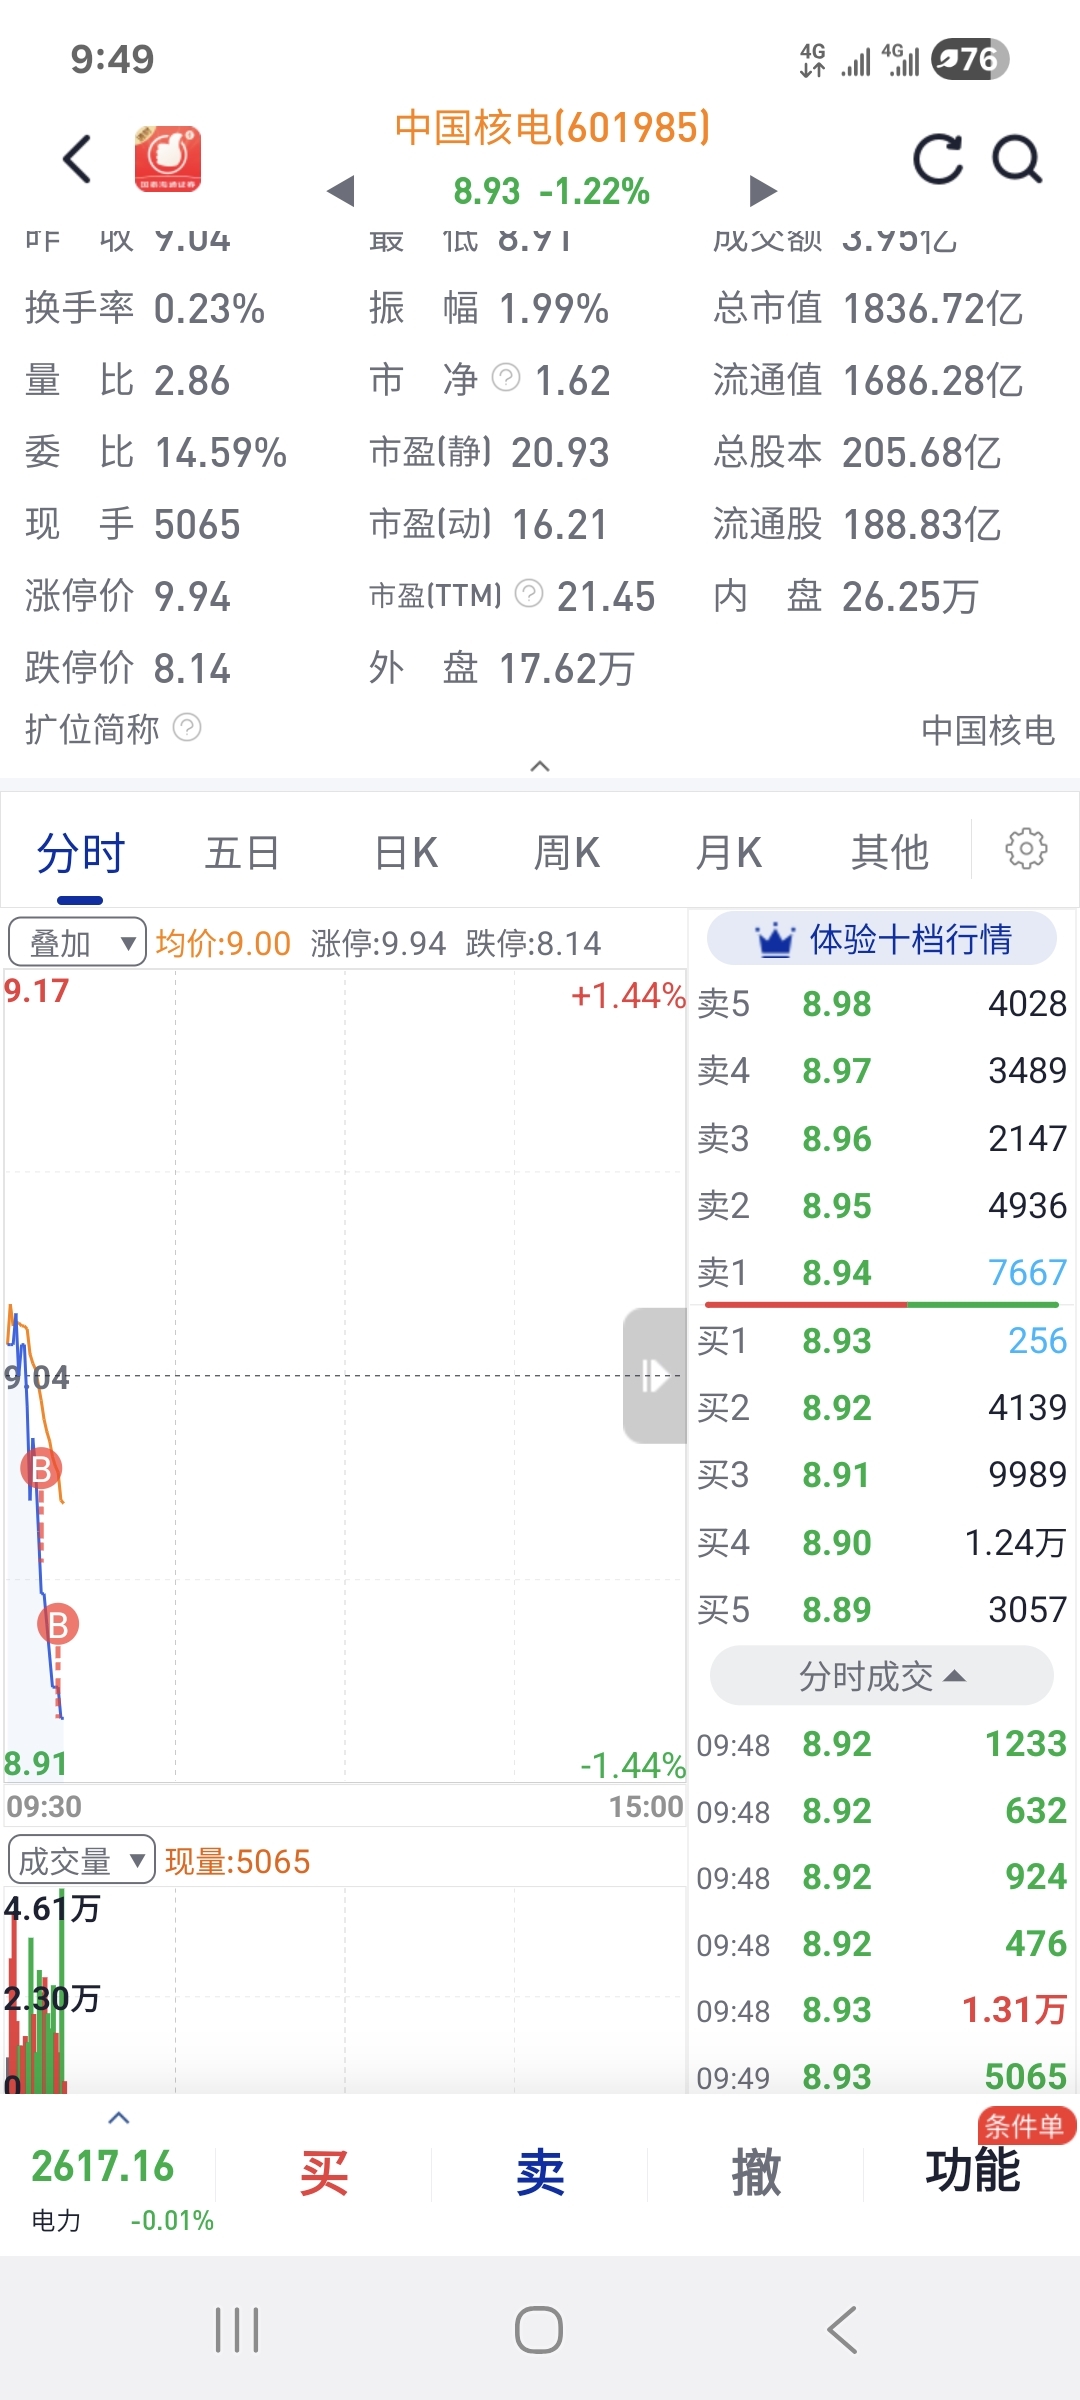
Task: Tap the volume bars chart area
Action: coord(344,1990)
